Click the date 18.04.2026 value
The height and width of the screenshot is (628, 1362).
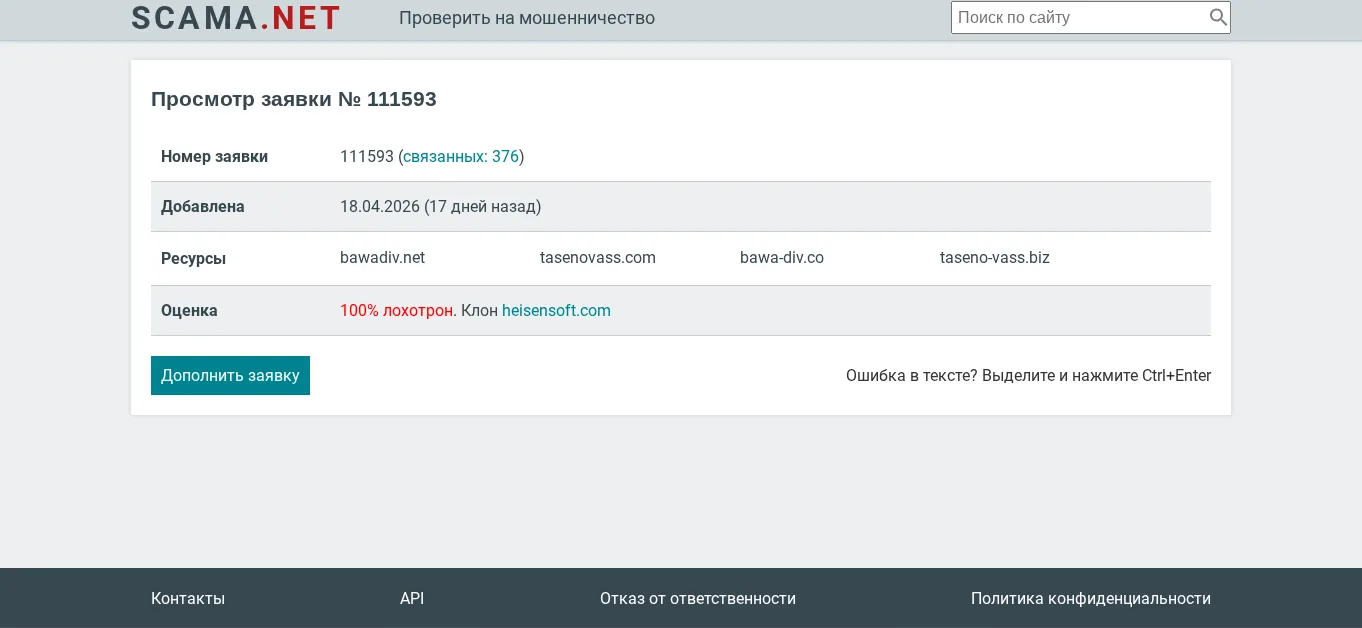(380, 206)
